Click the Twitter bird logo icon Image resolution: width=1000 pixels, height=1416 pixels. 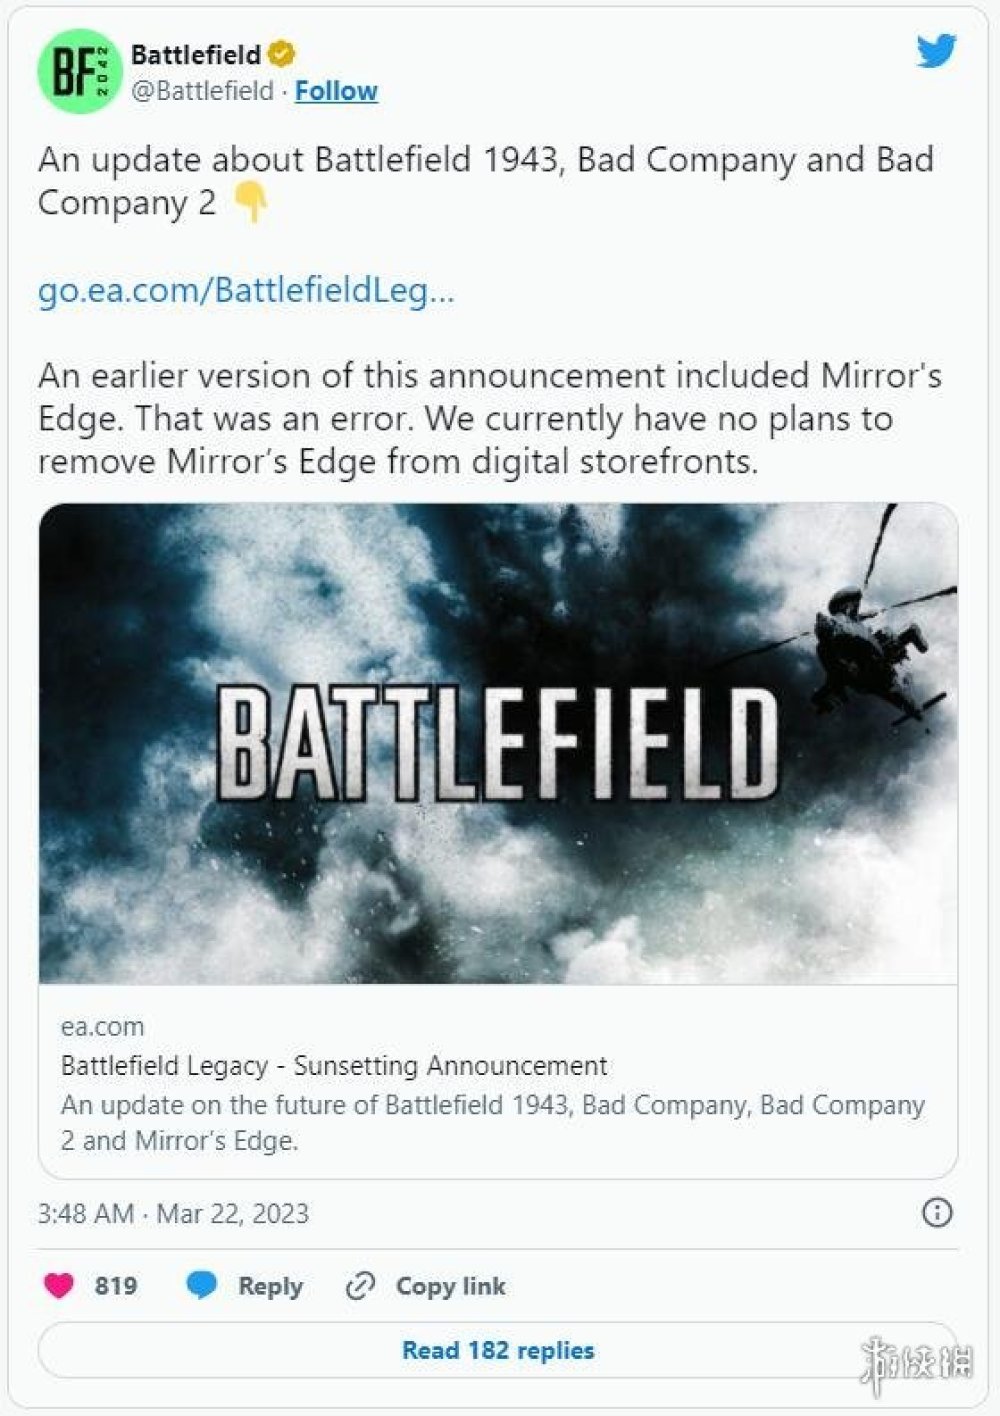pos(936,51)
